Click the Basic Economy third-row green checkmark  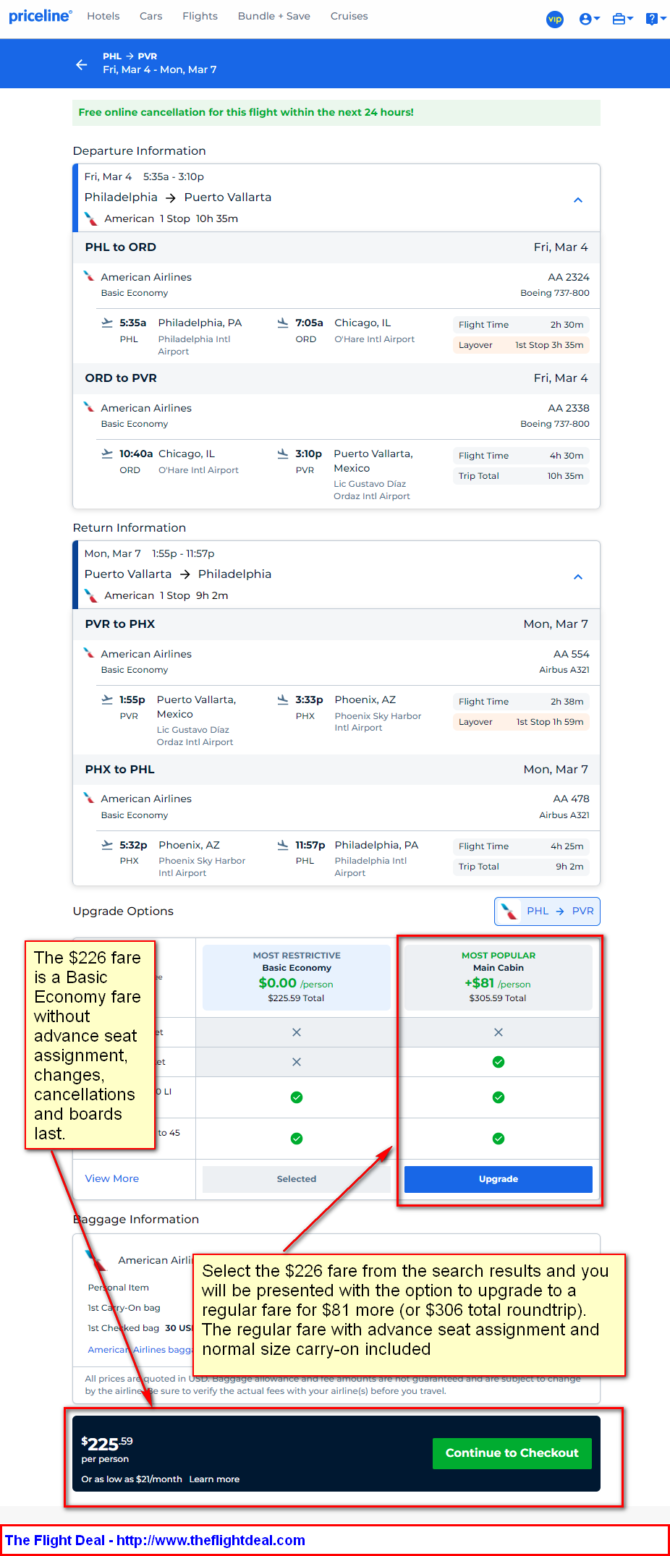click(296, 1097)
